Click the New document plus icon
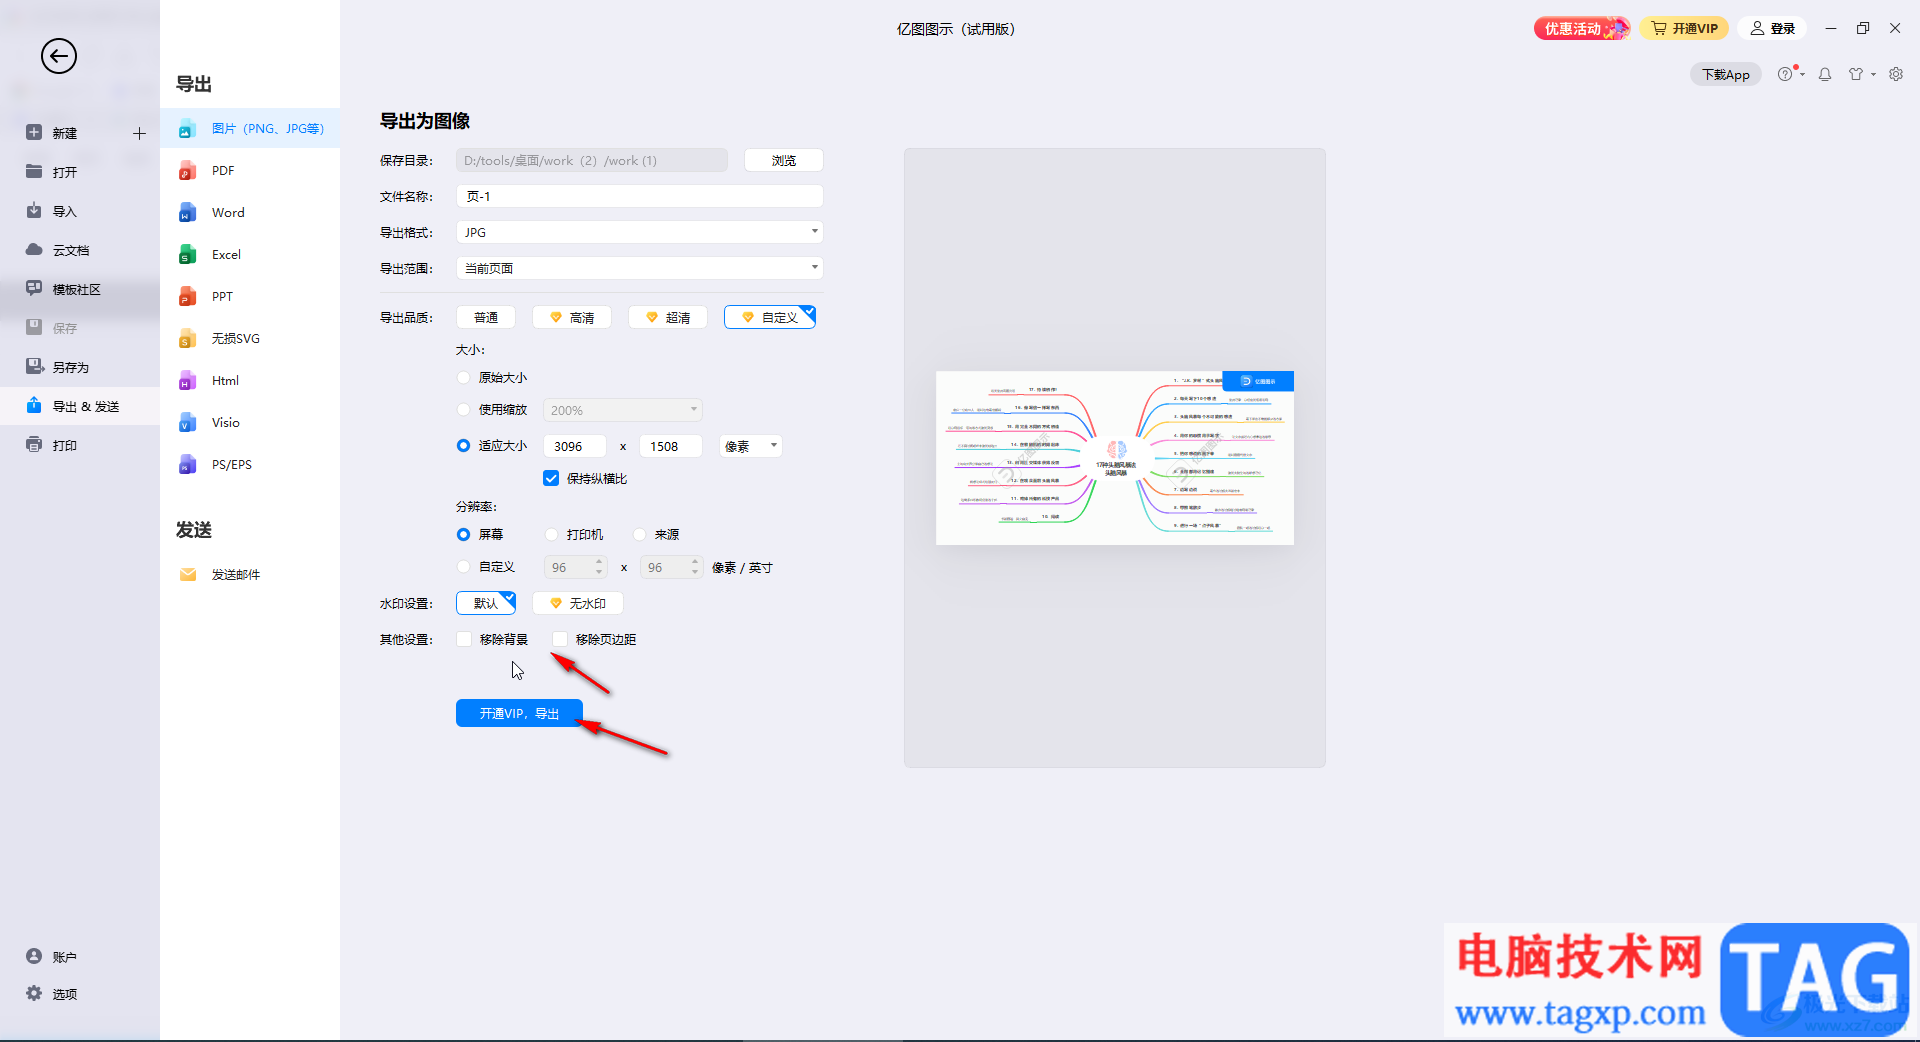 coord(34,132)
